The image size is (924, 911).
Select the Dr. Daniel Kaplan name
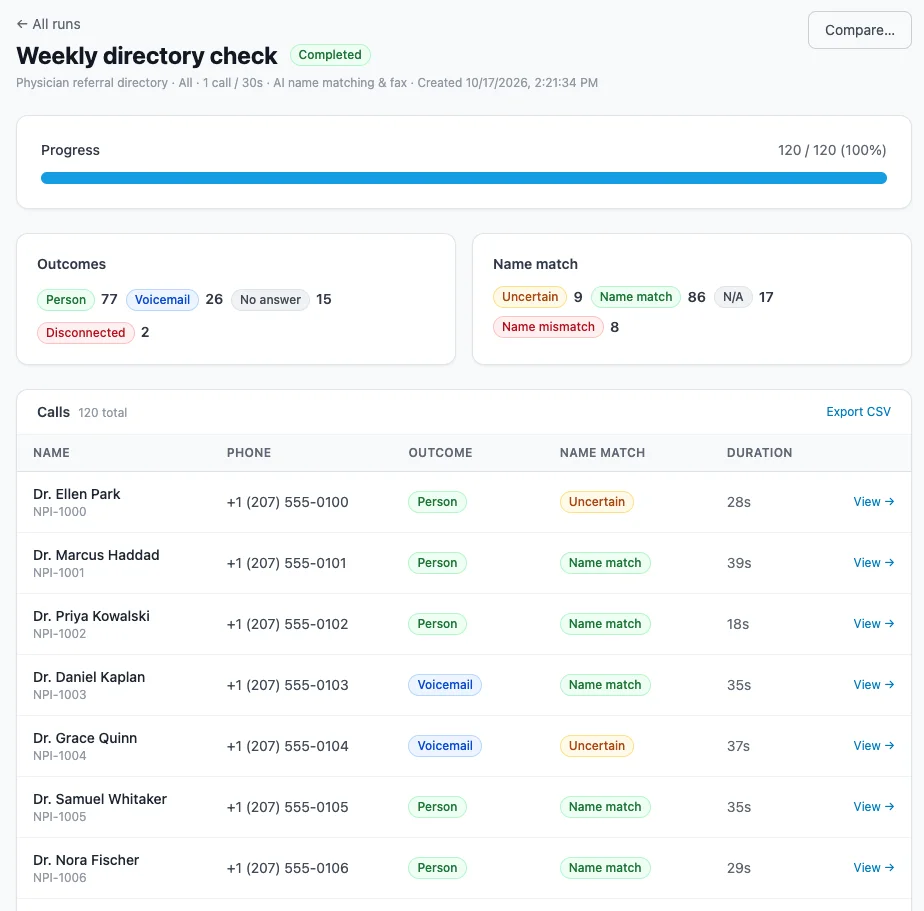click(89, 677)
